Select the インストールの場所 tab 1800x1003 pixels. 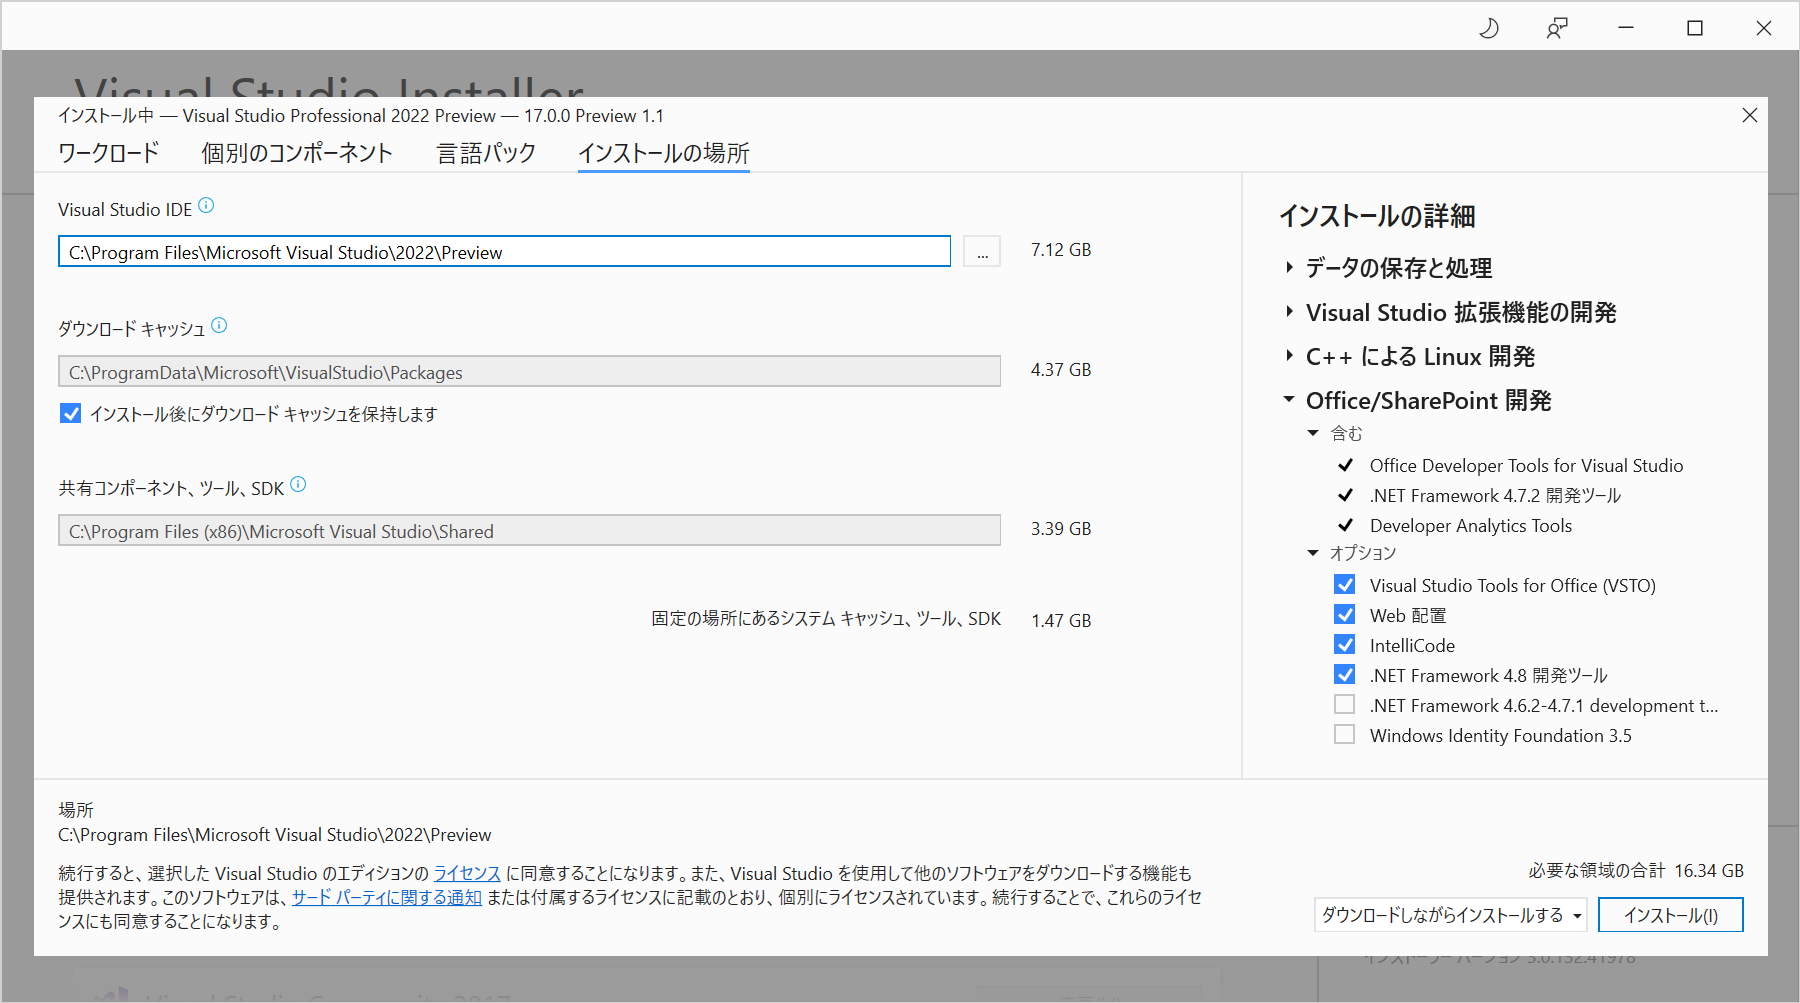(664, 153)
